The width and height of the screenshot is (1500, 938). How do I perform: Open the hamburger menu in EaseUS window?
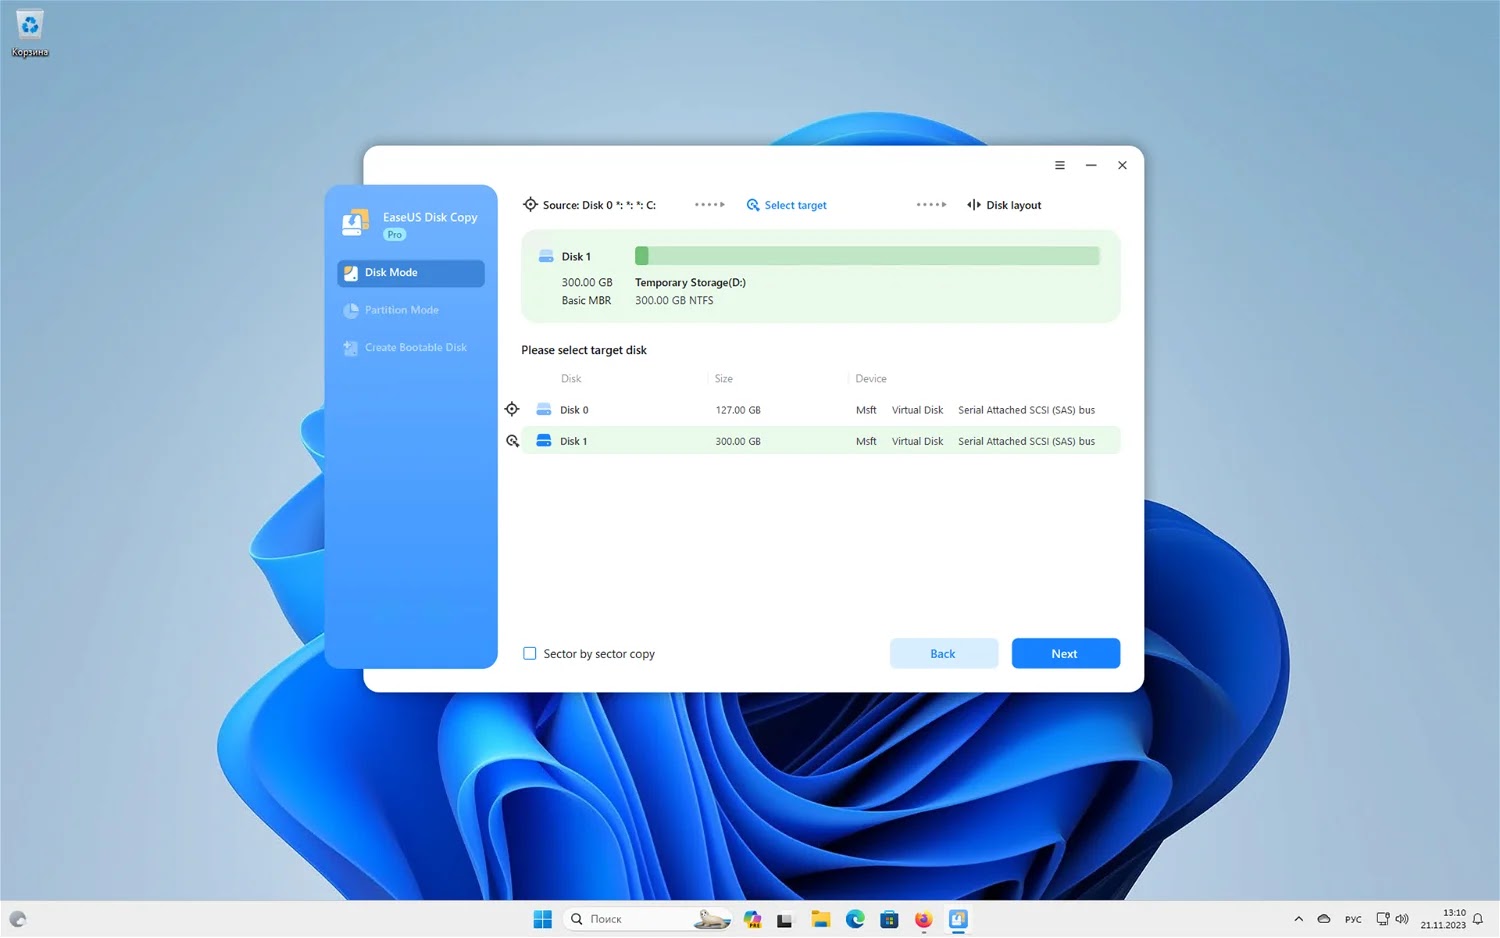[1059, 166]
